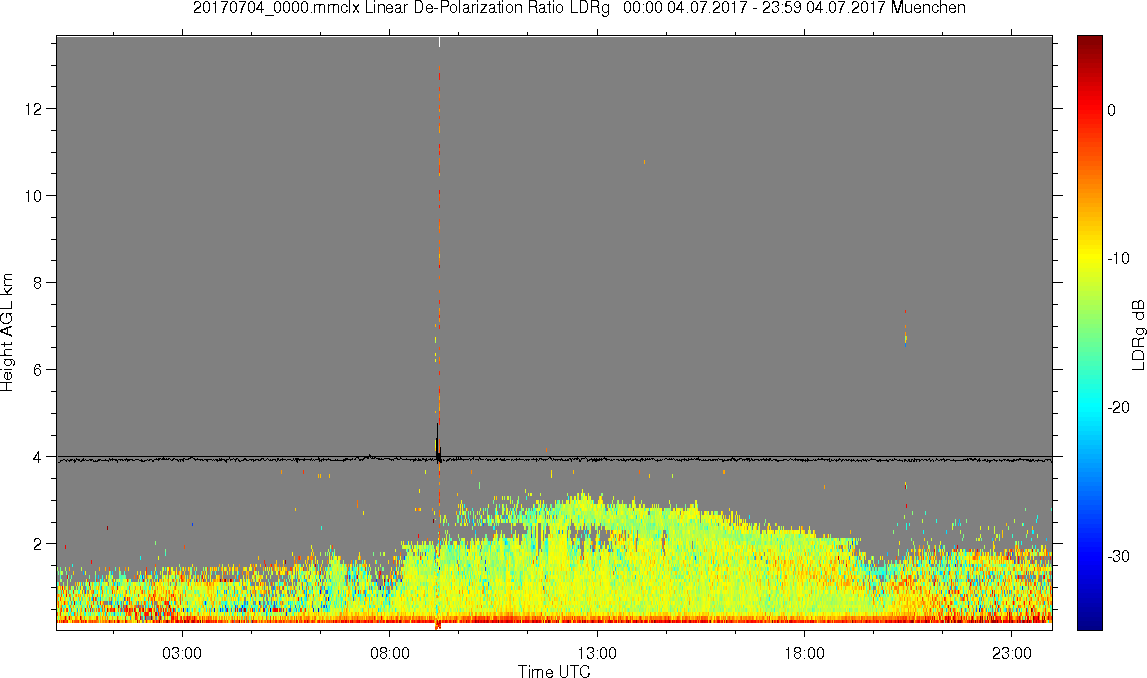Click the colorbar value -10
Viewport: 1147px width, 678px height.
[x=1117, y=259]
